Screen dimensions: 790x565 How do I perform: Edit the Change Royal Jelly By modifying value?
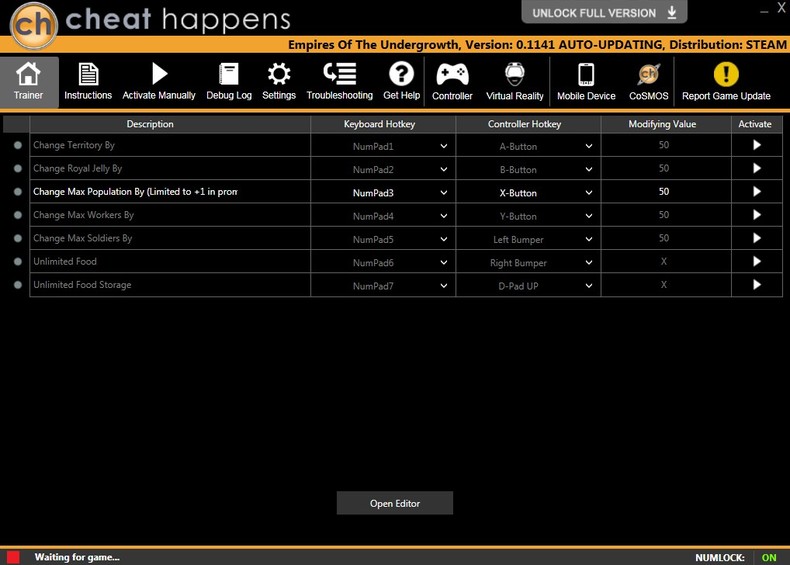coord(666,168)
